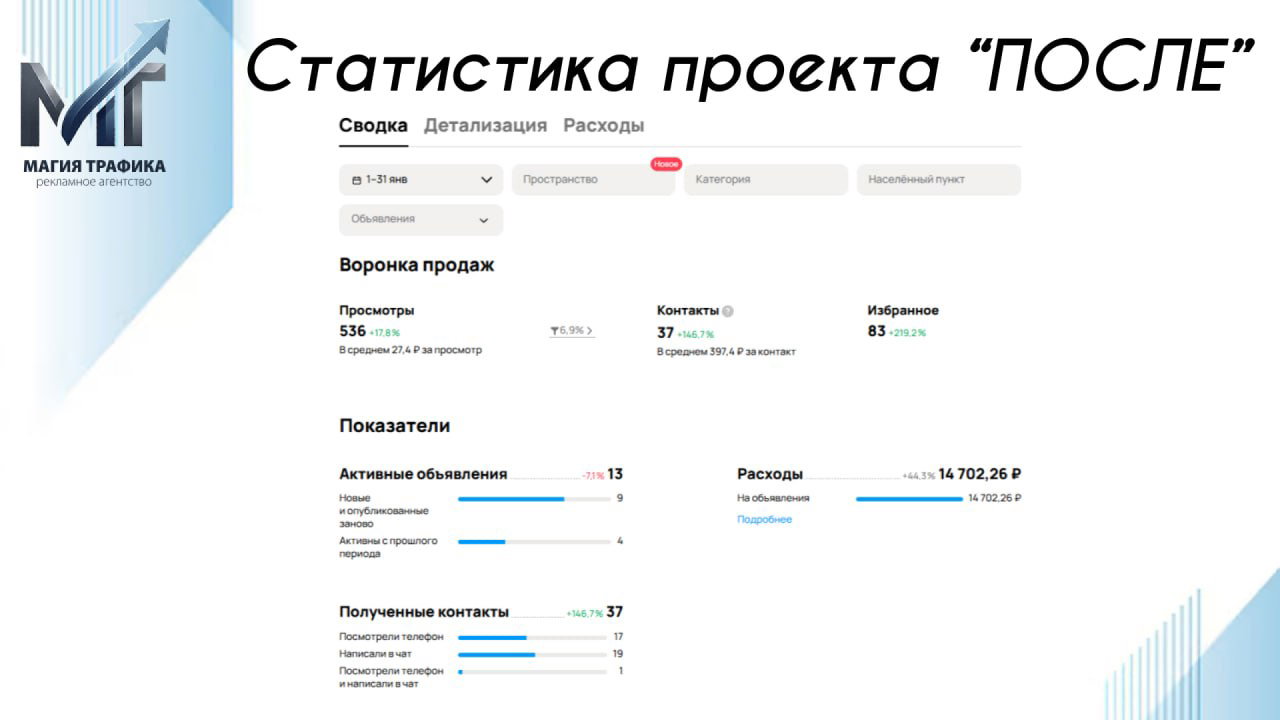The image size is (1280, 720).
Task: Open the Подробнее link under Расходы
Action: (x=764, y=520)
